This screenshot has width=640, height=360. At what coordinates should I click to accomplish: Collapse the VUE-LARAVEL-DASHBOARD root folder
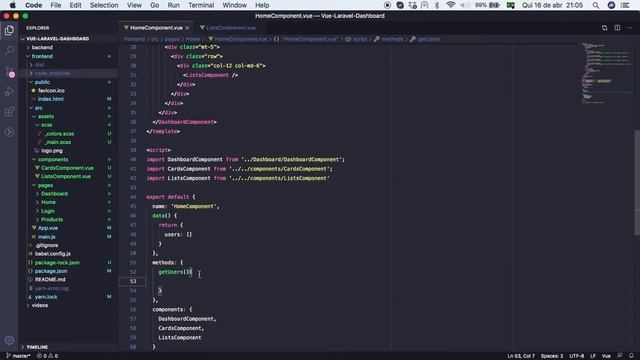(57, 39)
